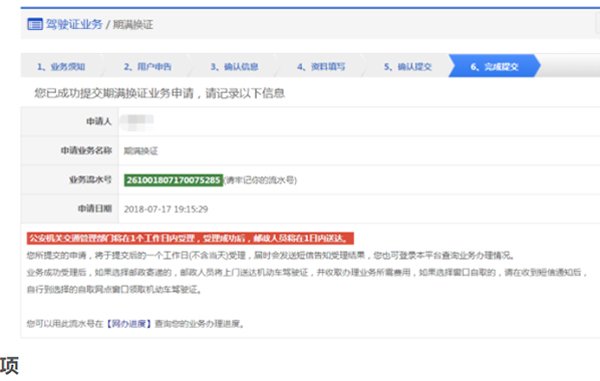Click the 申请业务名称 label cell

click(x=70, y=151)
